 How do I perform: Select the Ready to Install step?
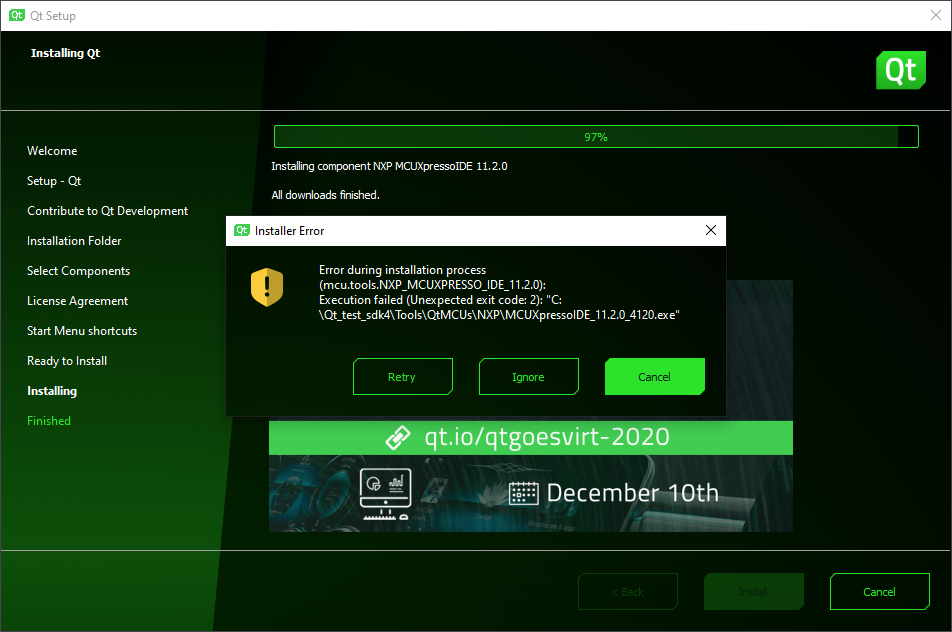(x=67, y=361)
